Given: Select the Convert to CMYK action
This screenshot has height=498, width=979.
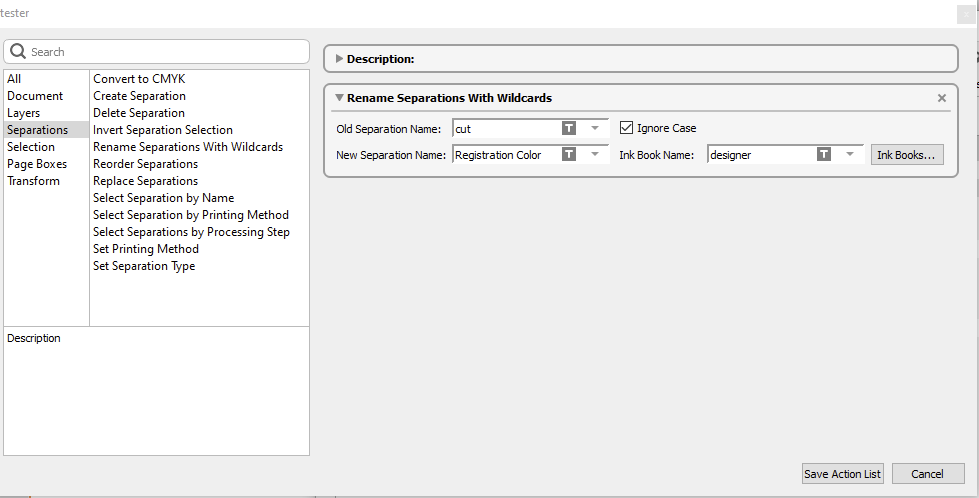Looking at the screenshot, I should (139, 79).
